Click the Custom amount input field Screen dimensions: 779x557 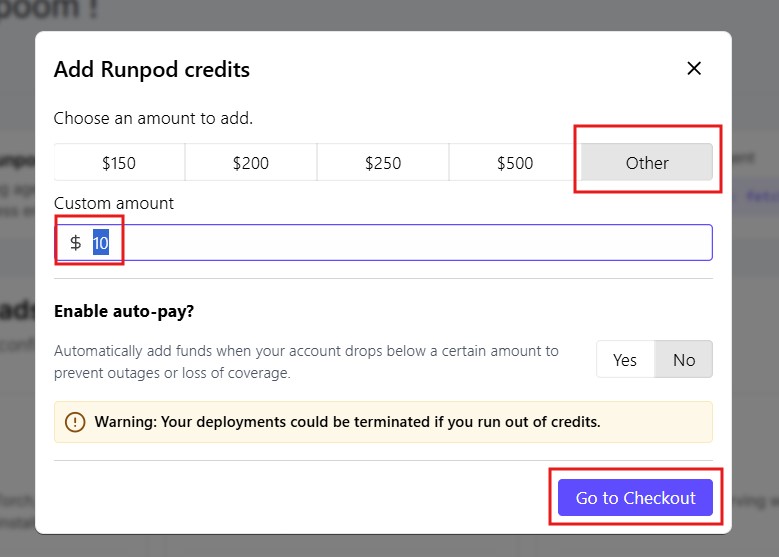click(384, 242)
